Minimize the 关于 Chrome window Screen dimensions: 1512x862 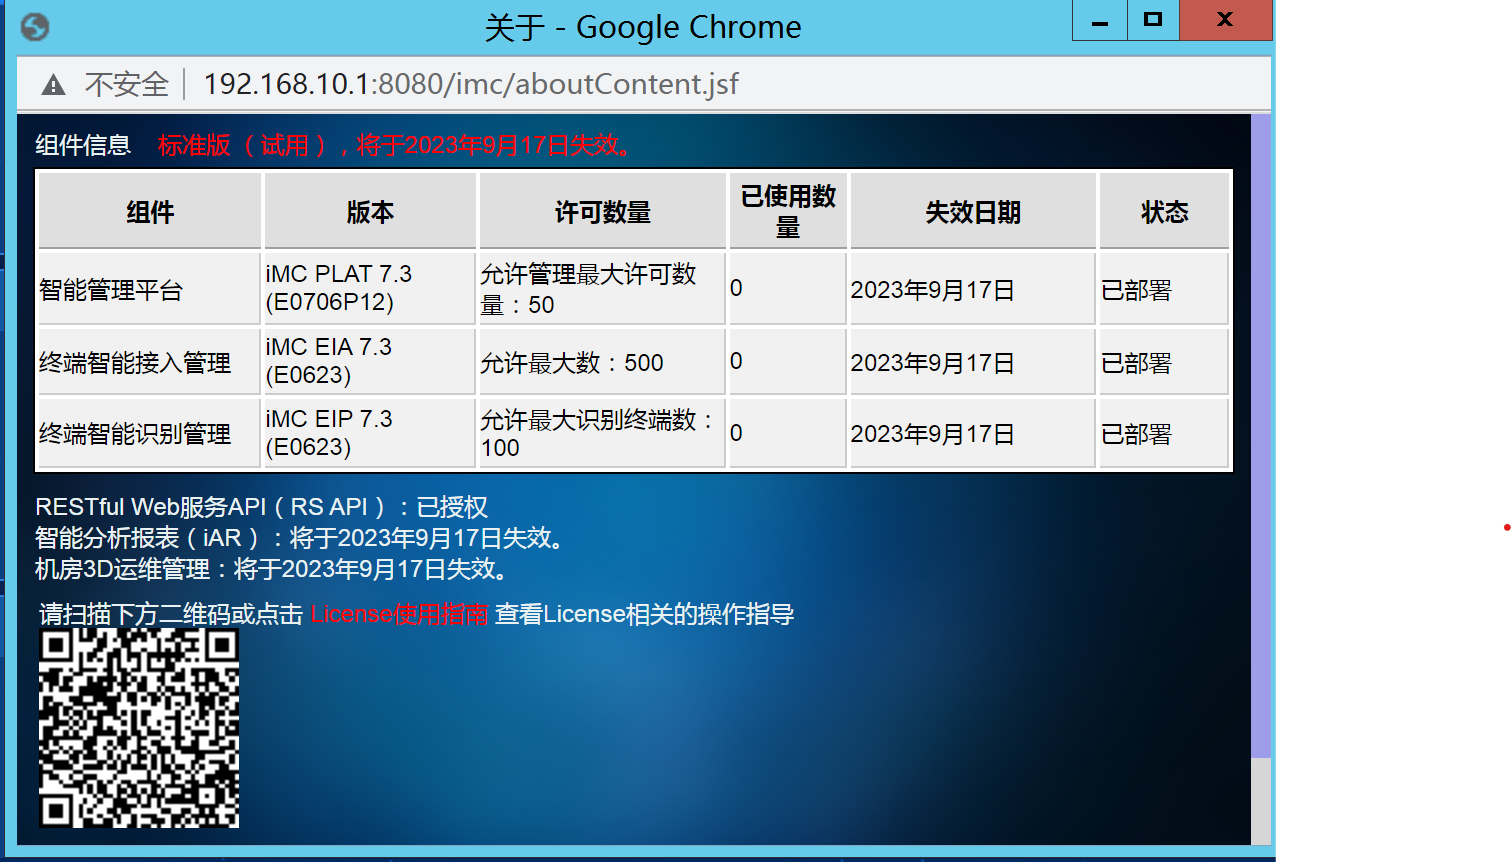coord(1100,20)
